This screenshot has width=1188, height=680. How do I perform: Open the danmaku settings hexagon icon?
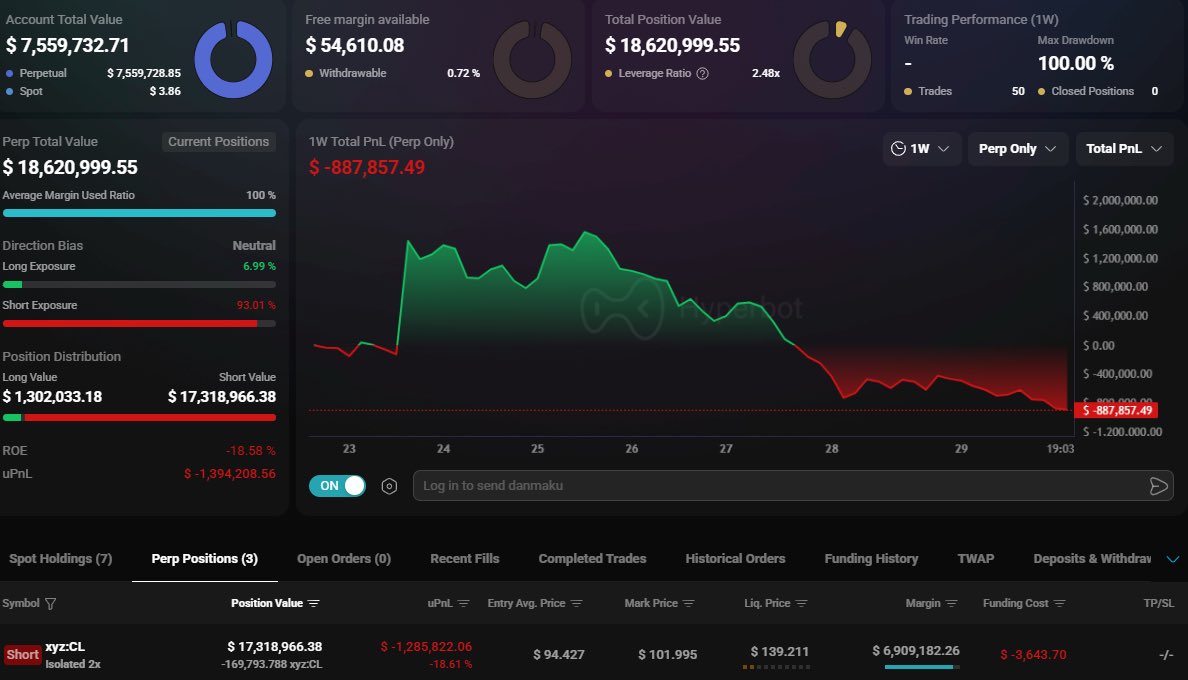pyautogui.click(x=389, y=486)
